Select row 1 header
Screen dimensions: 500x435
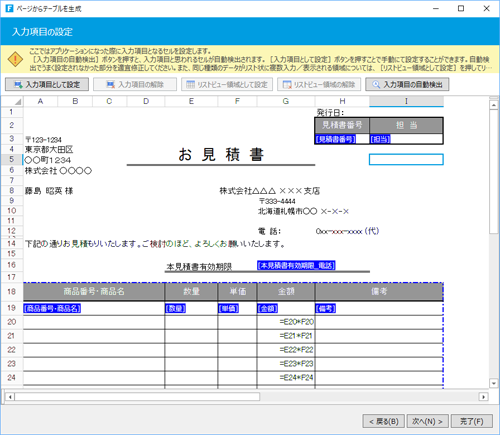(12, 112)
